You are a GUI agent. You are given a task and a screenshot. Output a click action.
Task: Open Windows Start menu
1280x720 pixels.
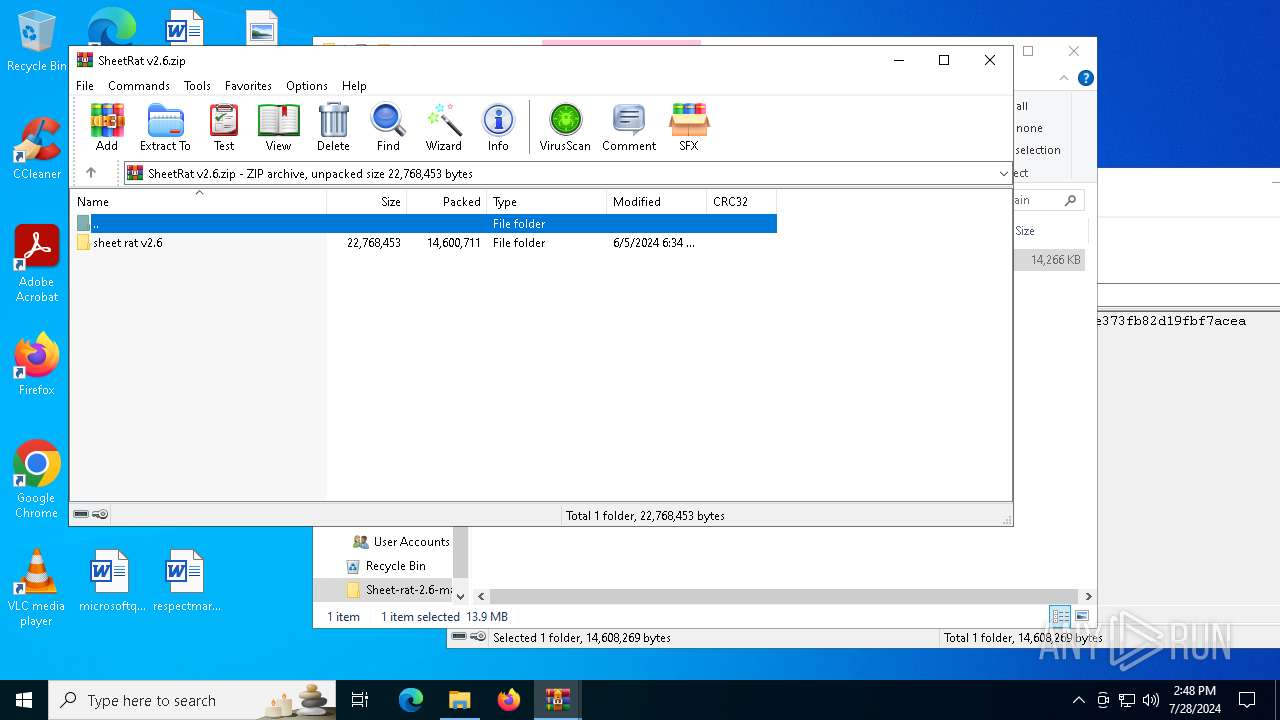coord(24,700)
